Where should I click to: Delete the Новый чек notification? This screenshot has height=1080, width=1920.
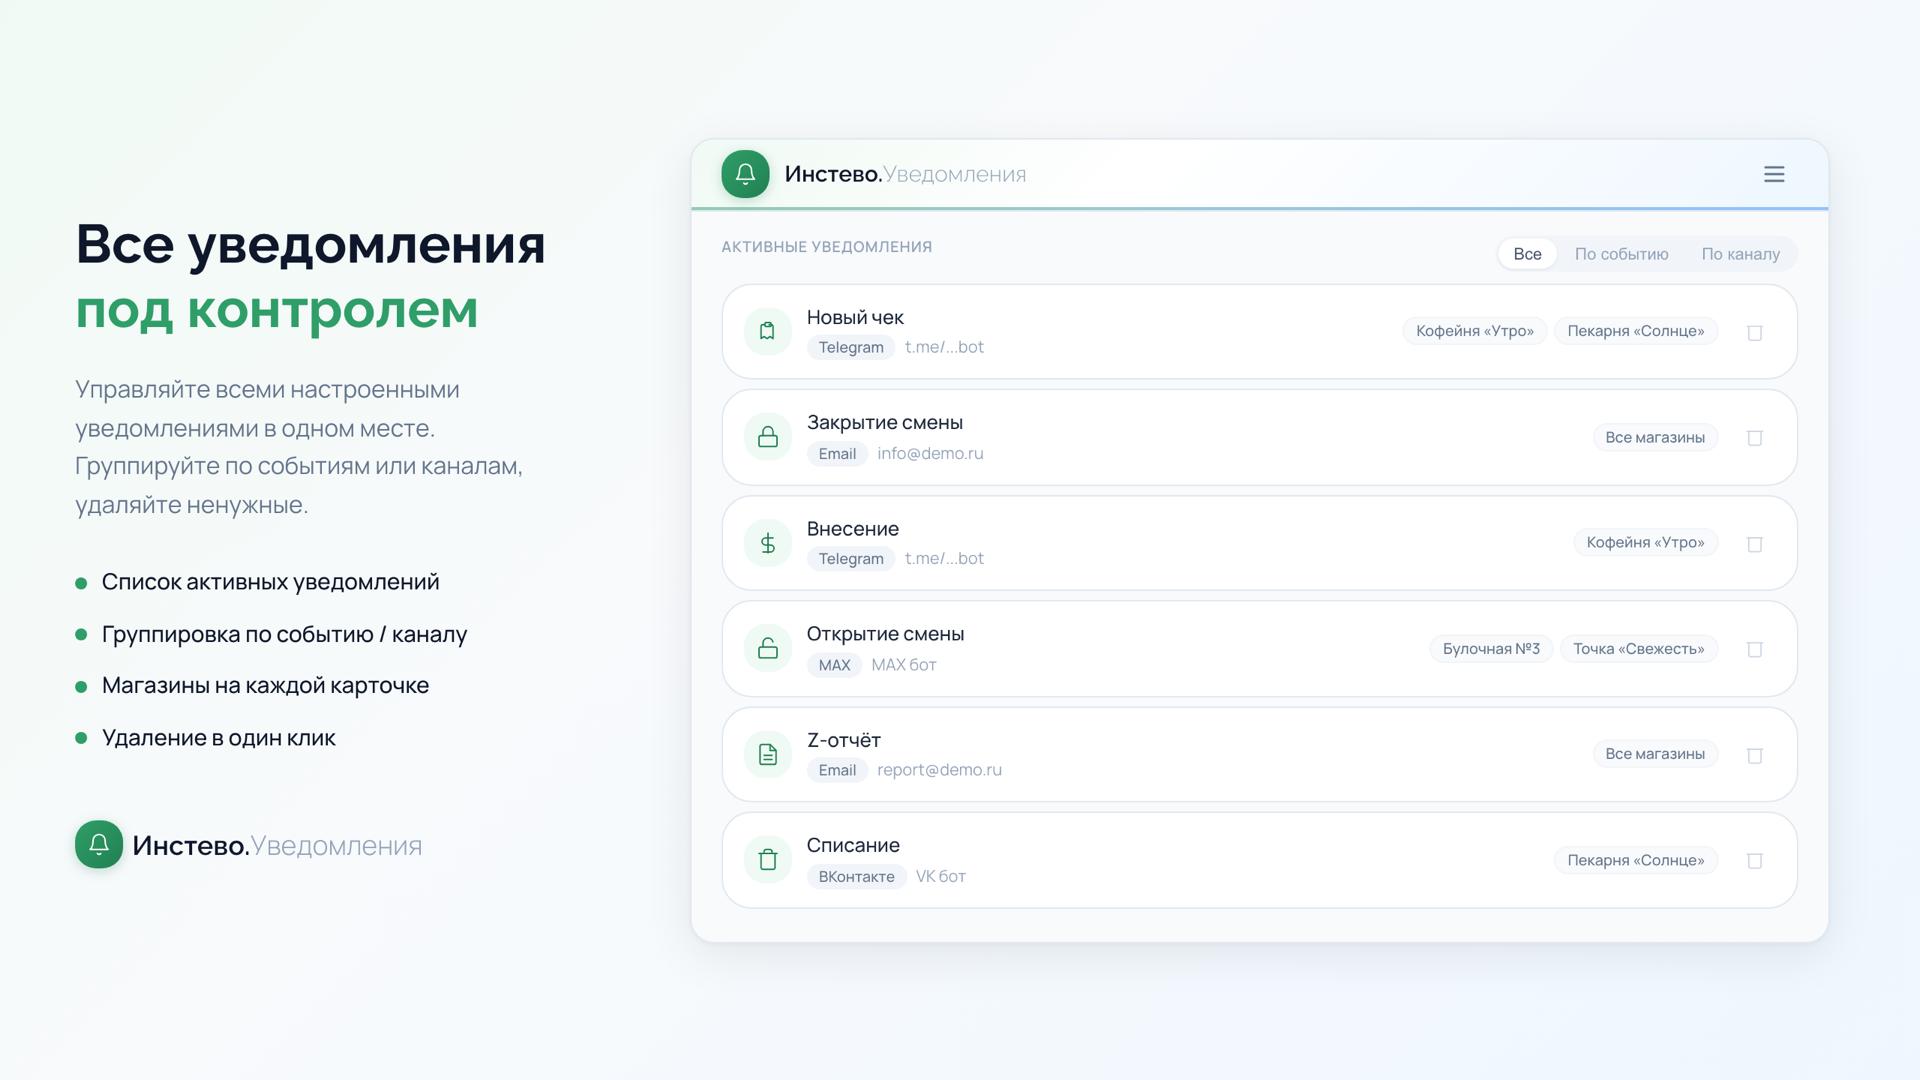[x=1754, y=333]
